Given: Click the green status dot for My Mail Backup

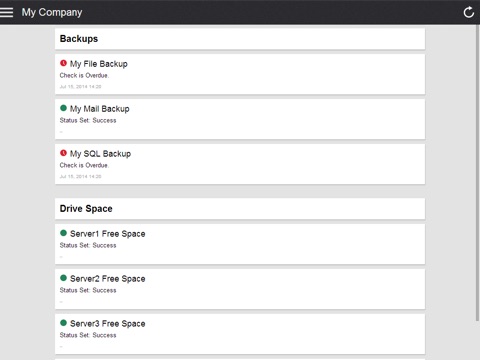Looking at the screenshot, I should 63,108.
